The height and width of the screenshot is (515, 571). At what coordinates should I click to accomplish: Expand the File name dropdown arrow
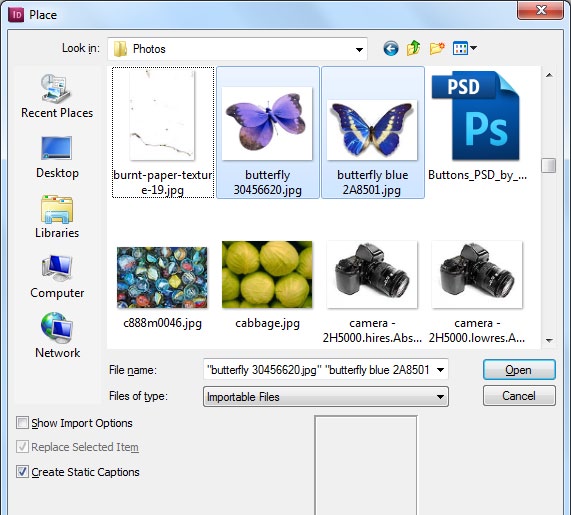point(440,370)
